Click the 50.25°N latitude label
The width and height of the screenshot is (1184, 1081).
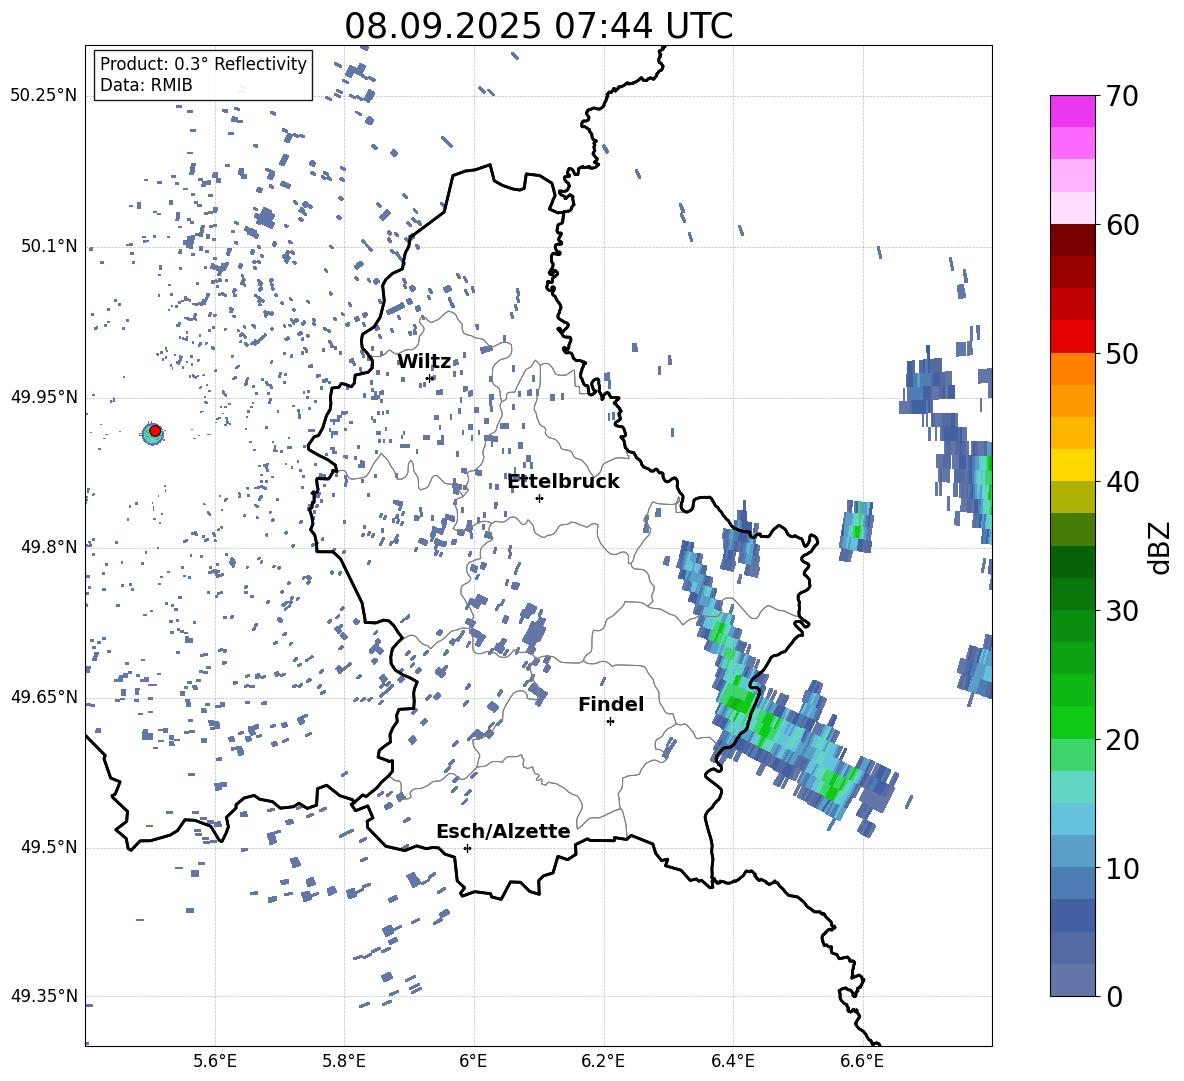tap(44, 95)
